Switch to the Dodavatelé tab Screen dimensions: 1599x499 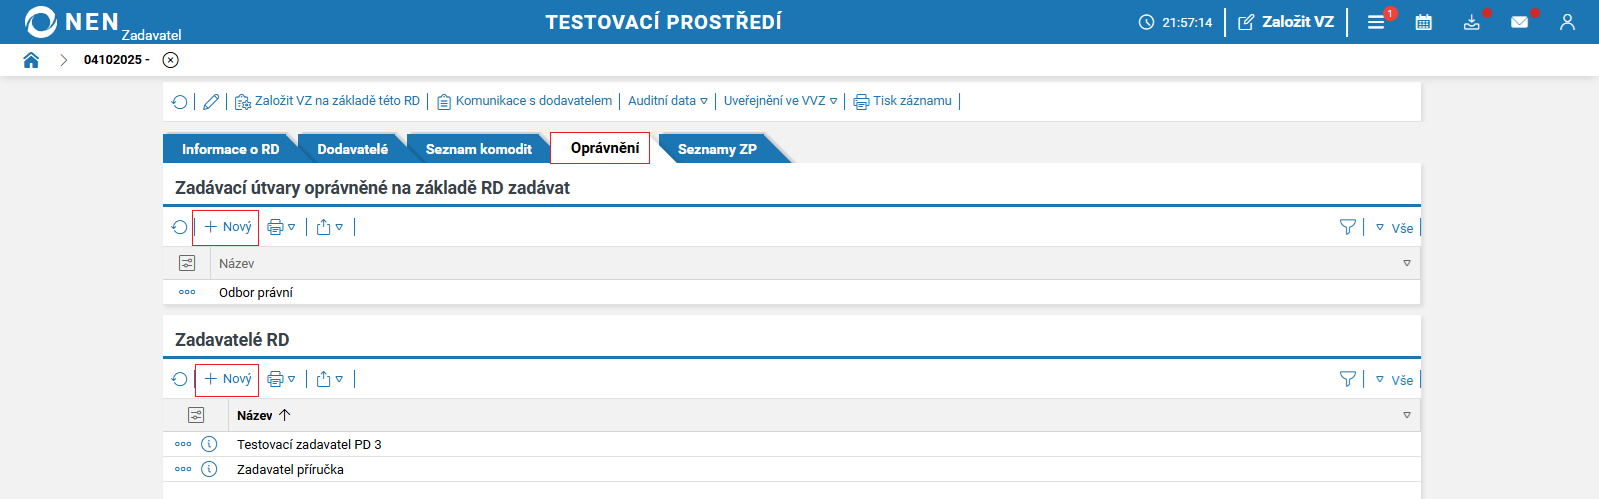point(352,149)
